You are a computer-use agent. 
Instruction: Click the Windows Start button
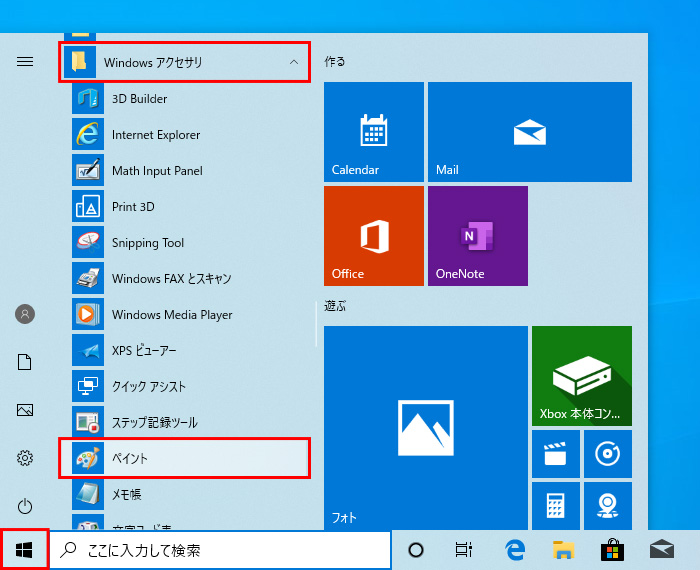coord(25,550)
